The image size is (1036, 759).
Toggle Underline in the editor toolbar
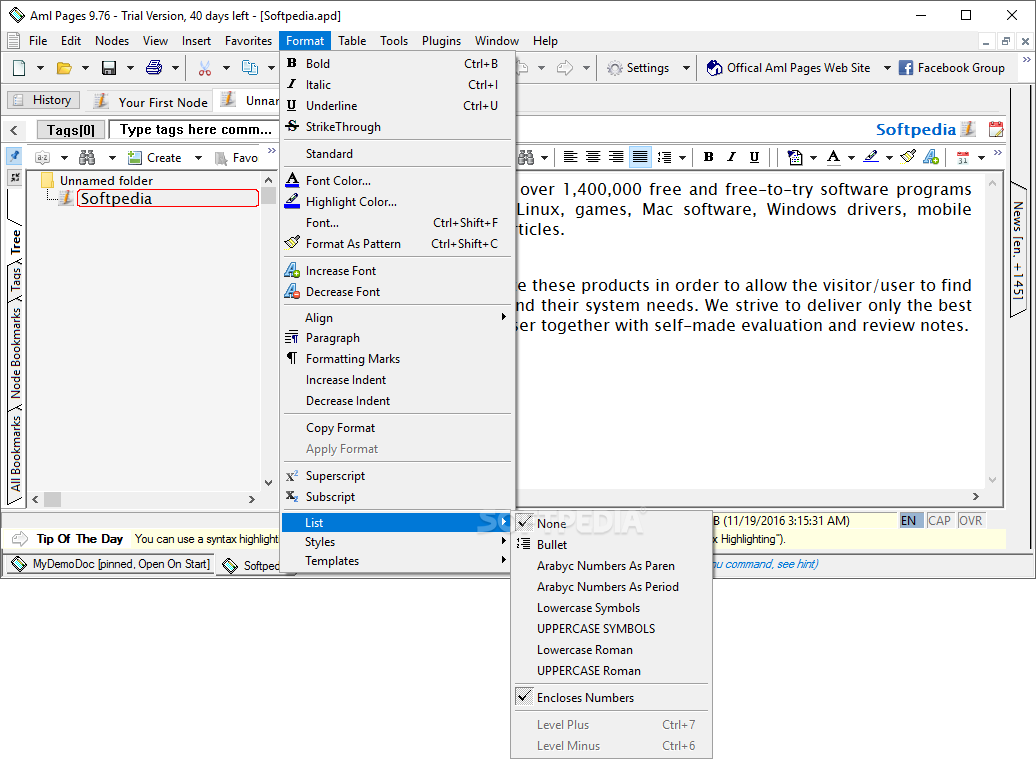coord(754,157)
